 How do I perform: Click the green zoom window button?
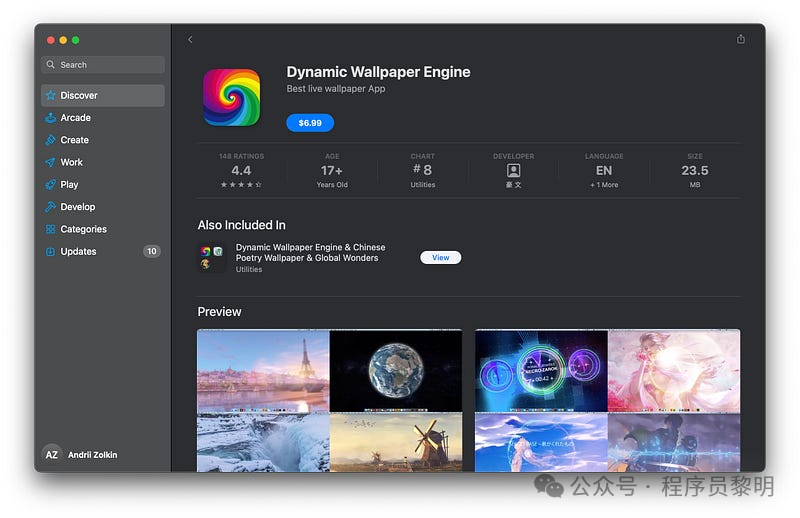76,40
